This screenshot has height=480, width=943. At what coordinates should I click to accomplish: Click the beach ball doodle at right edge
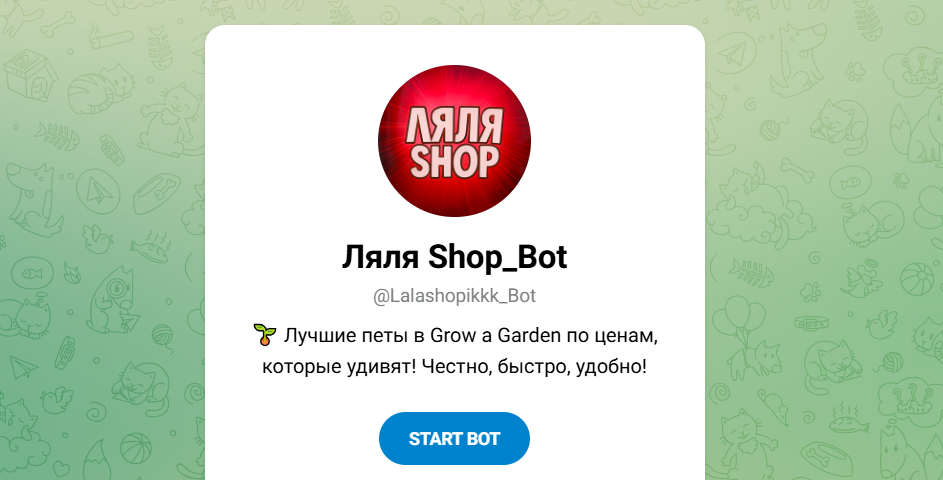point(917,279)
